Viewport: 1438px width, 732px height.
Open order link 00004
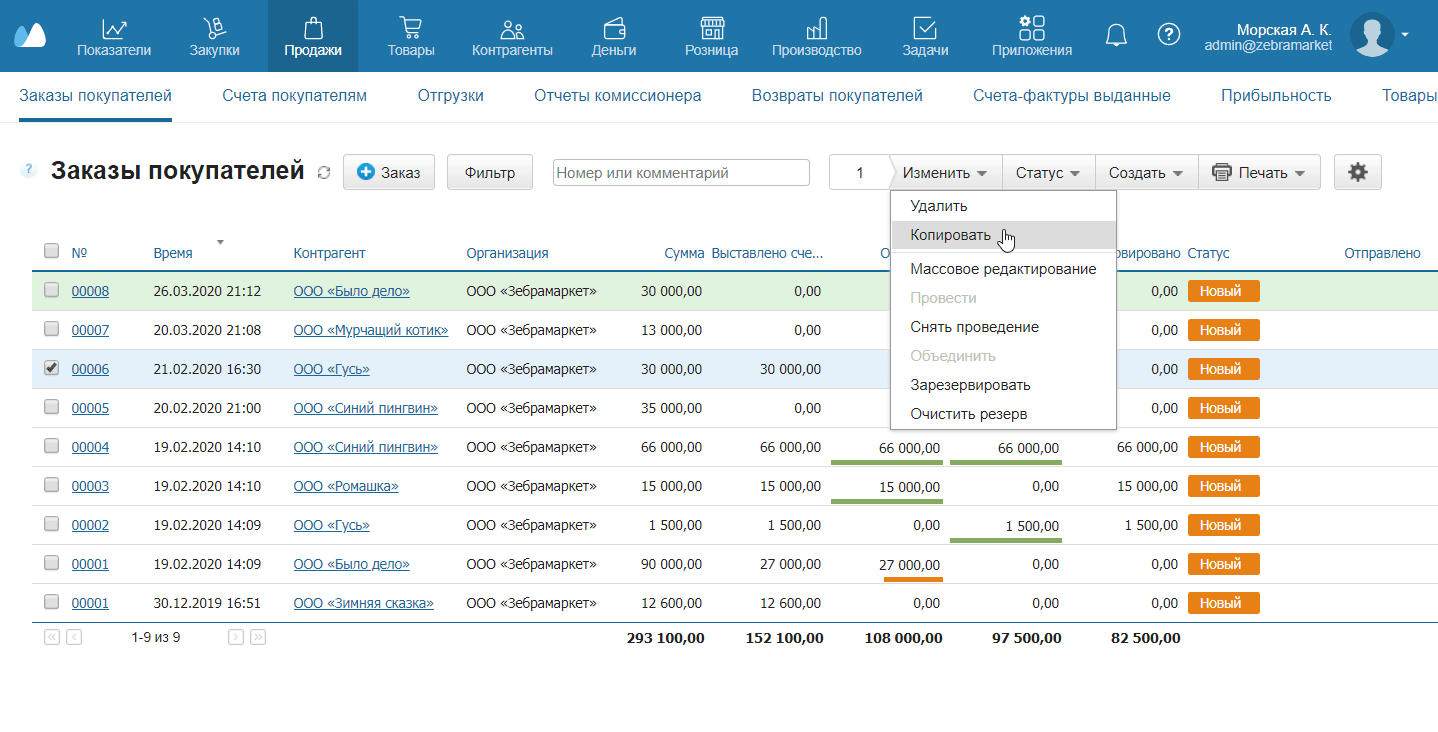tap(90, 447)
